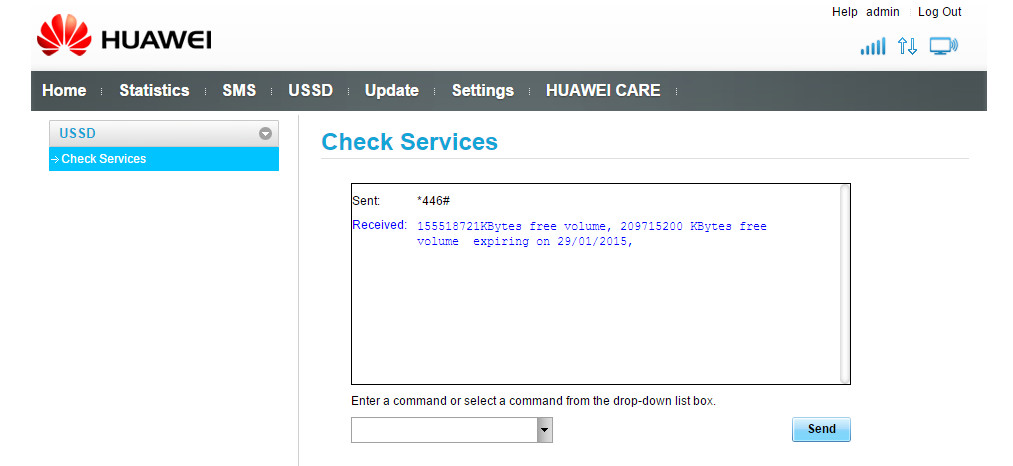The width and height of the screenshot is (1013, 466).
Task: Switch to the SMS tab
Action: 239,91
